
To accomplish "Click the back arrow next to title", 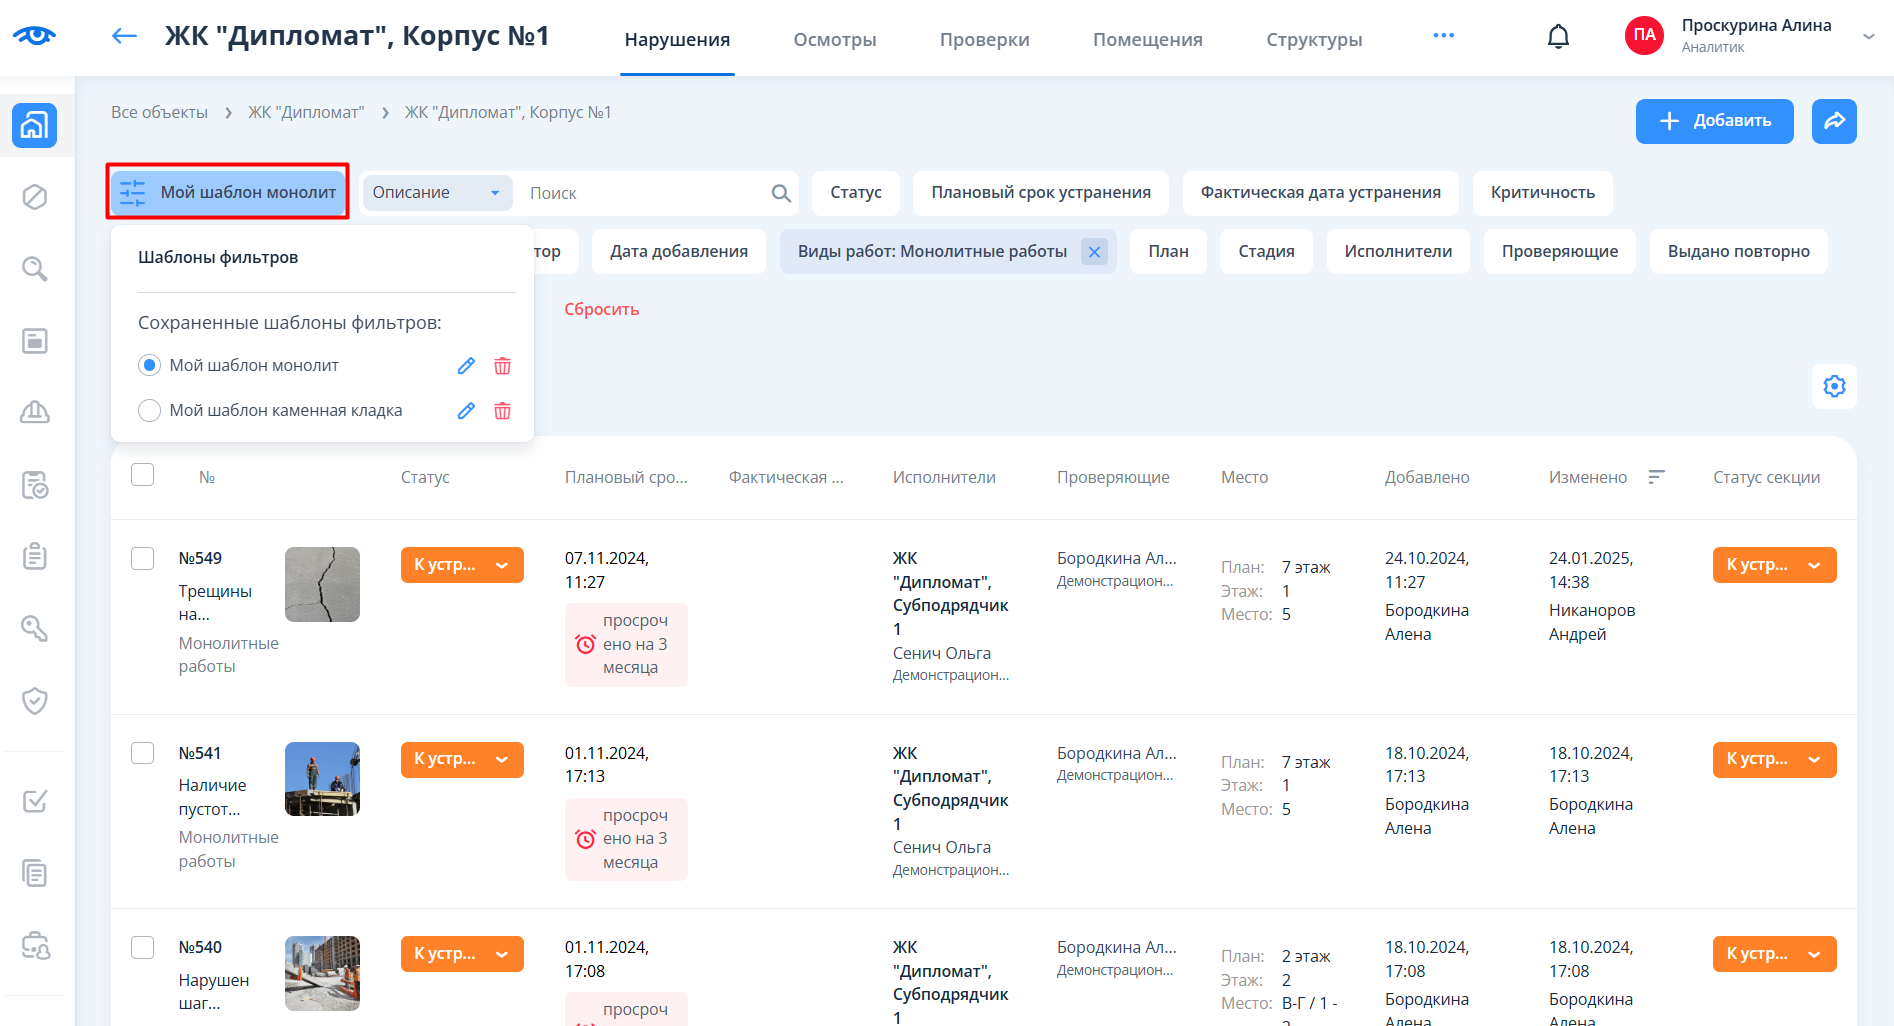I will click(124, 37).
